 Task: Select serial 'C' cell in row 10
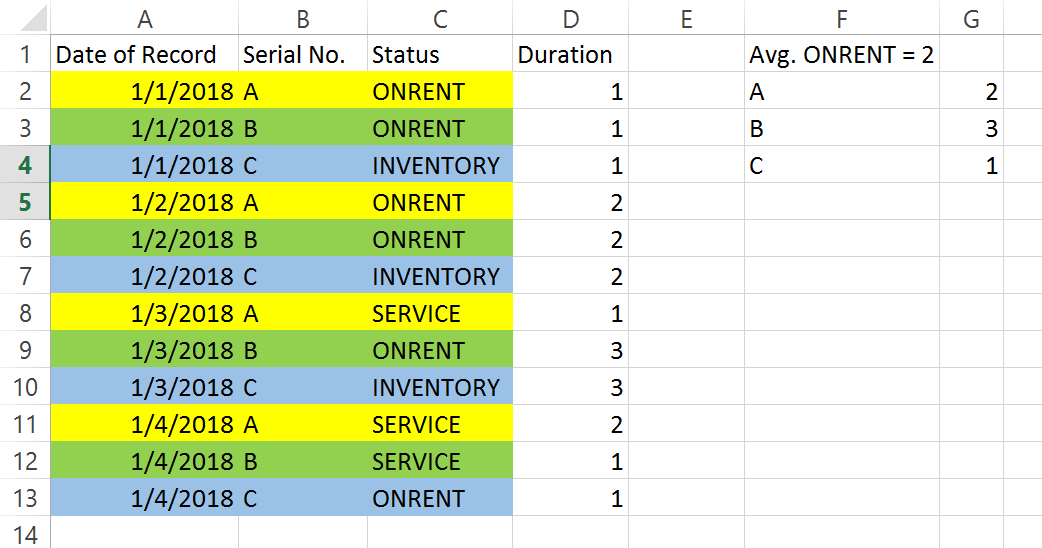tap(303, 387)
